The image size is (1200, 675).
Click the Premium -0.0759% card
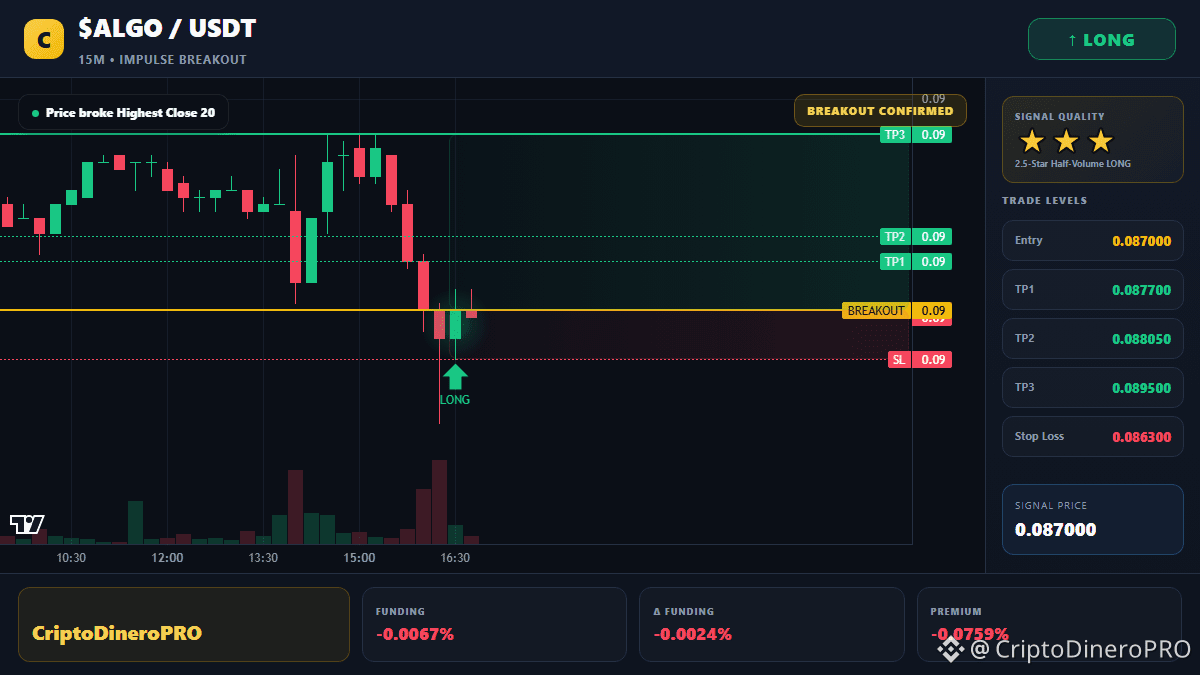pos(1049,624)
